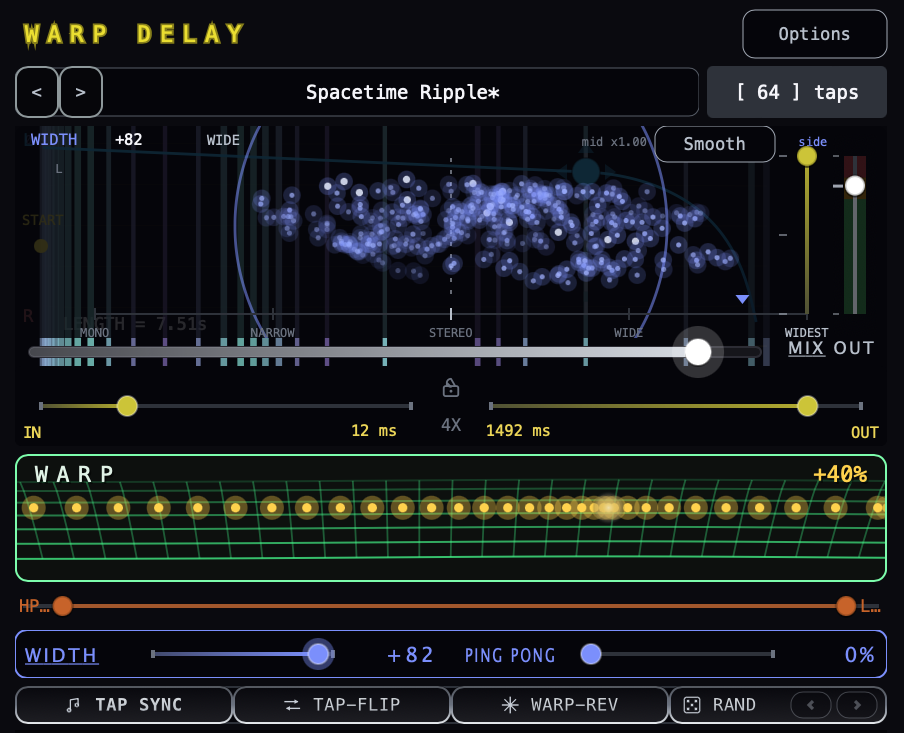This screenshot has width=904, height=733.
Task: Click the mid x1.00 label
Action: tap(613, 142)
